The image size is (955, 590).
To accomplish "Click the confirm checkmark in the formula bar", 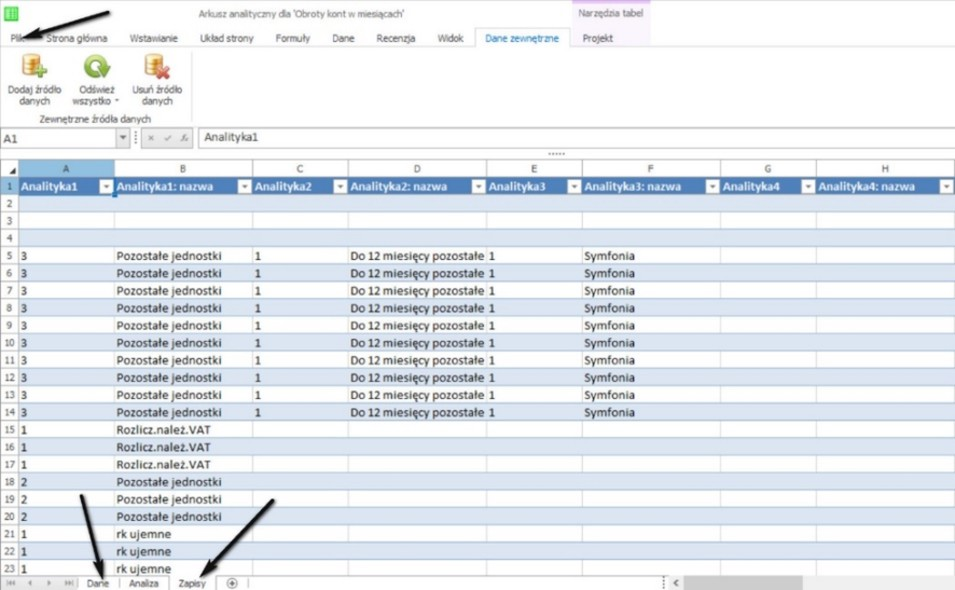I will point(167,138).
